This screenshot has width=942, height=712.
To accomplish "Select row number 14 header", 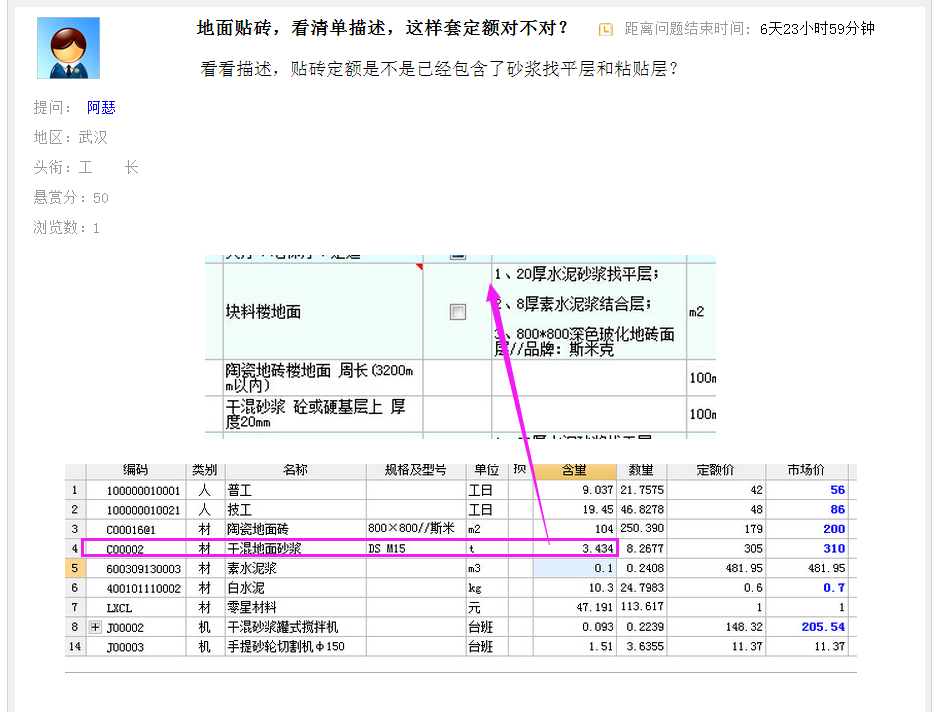I will 75,647.
